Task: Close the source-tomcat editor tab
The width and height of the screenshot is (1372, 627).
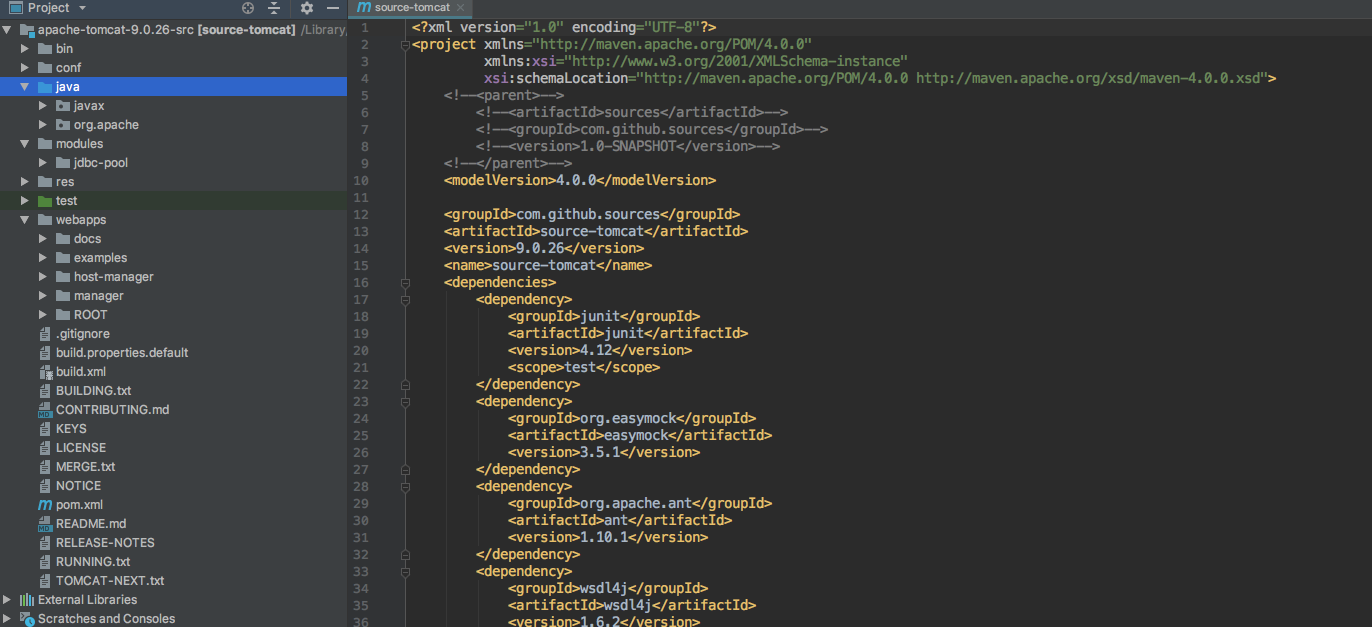Action: (461, 8)
